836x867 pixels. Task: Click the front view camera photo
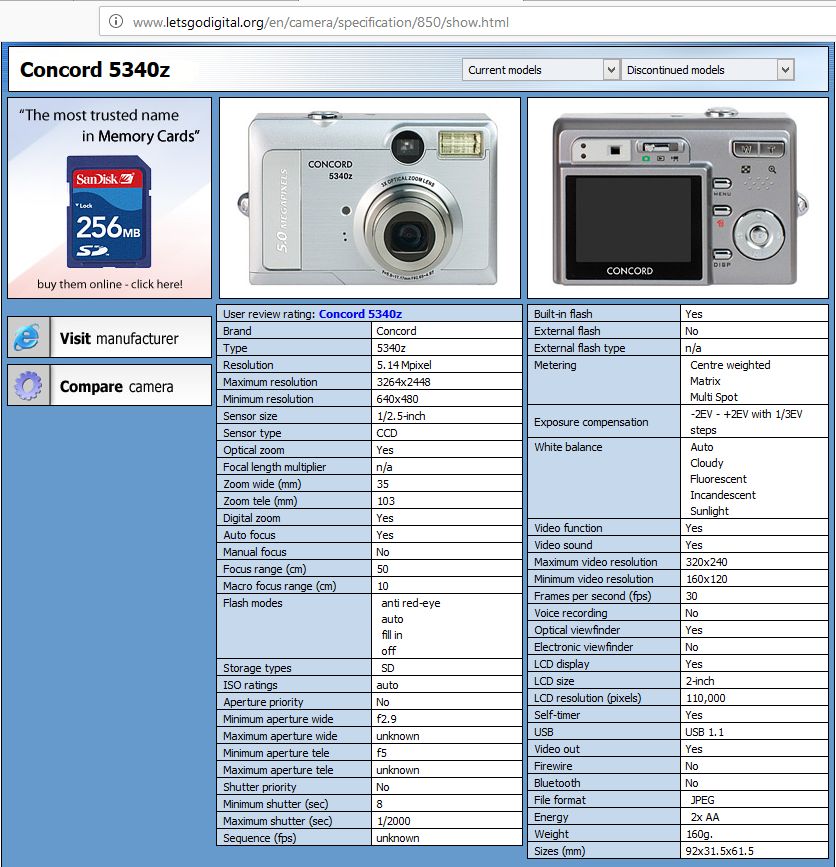click(370, 198)
